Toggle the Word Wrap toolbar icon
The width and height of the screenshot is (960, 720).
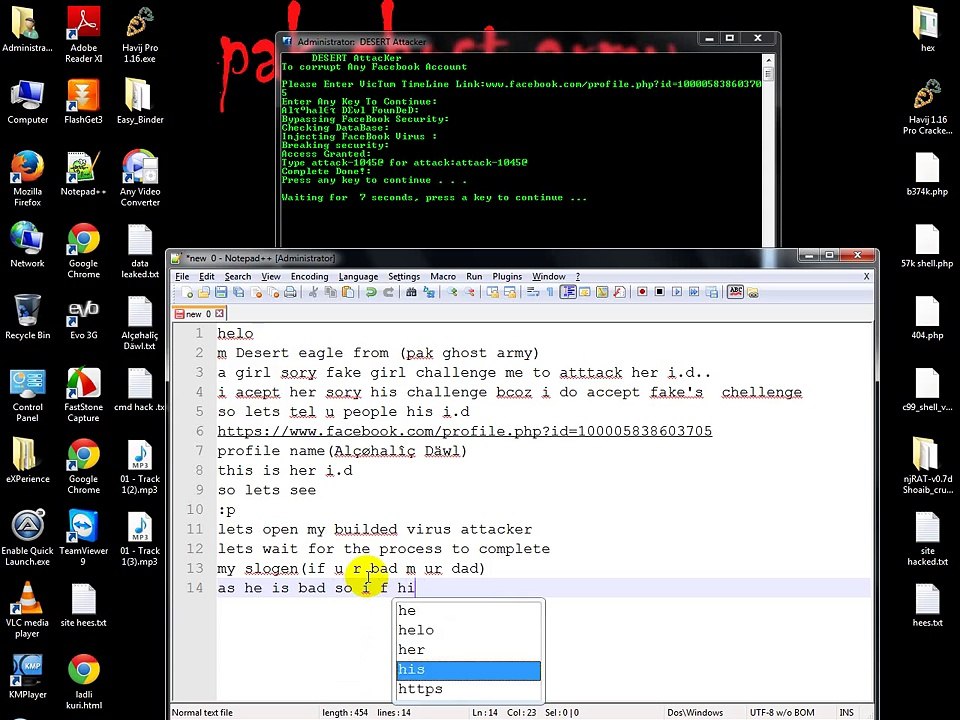[x=533, y=293]
